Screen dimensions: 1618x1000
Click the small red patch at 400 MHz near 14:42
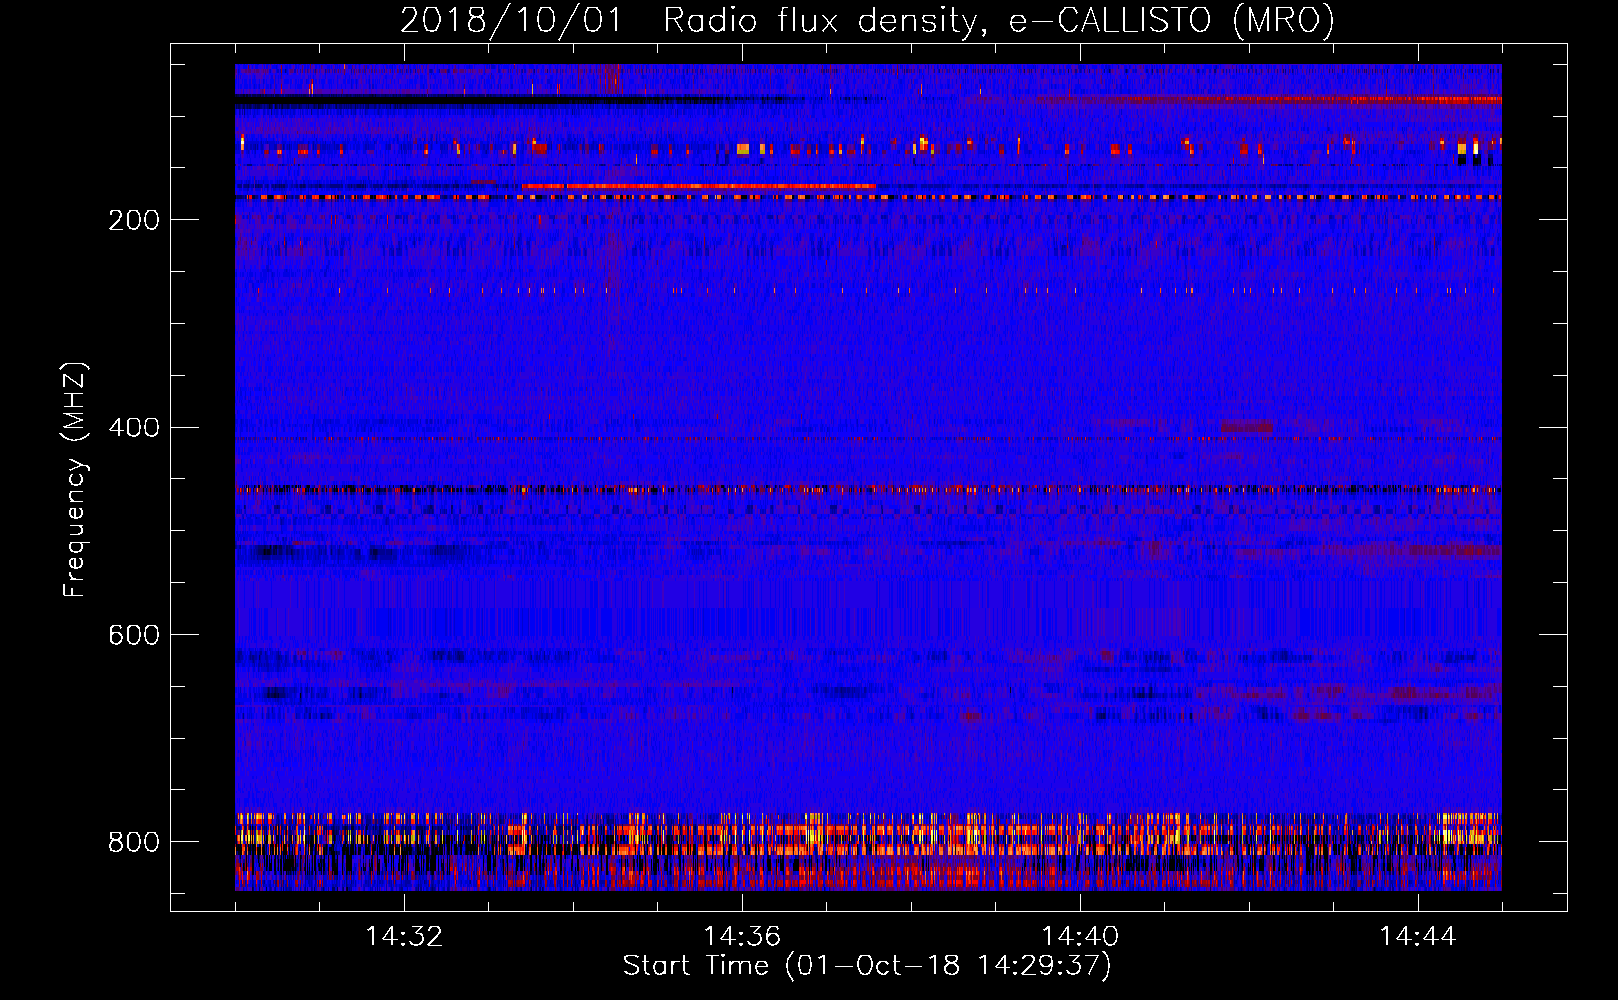(1247, 427)
